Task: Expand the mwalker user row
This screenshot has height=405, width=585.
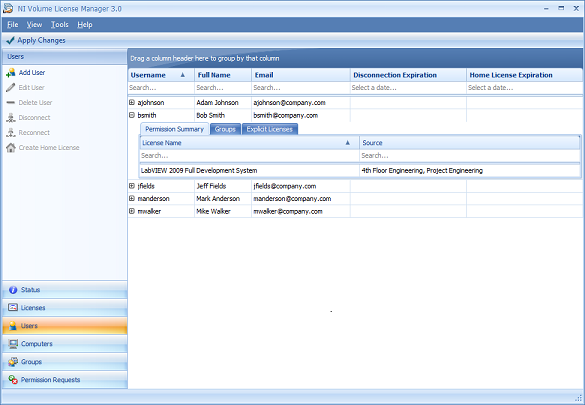Action: (132, 211)
